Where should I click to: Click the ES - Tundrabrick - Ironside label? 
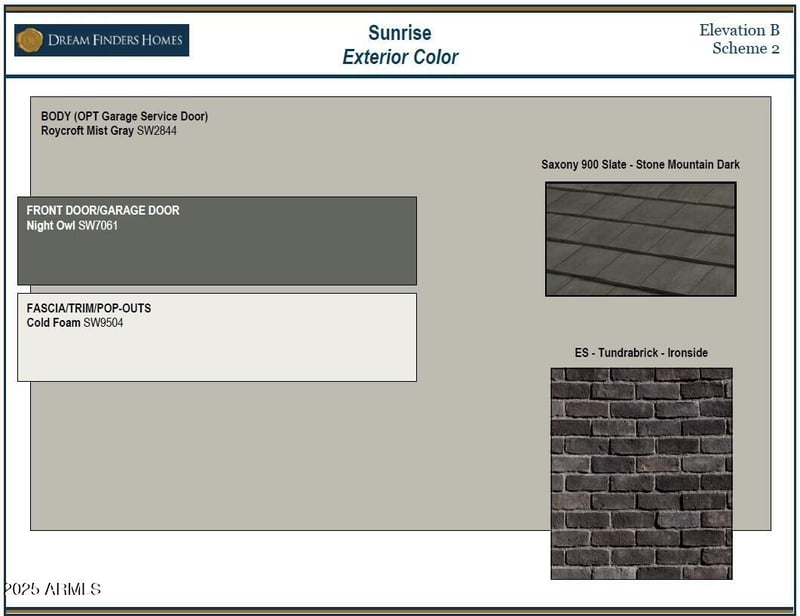pos(641,352)
